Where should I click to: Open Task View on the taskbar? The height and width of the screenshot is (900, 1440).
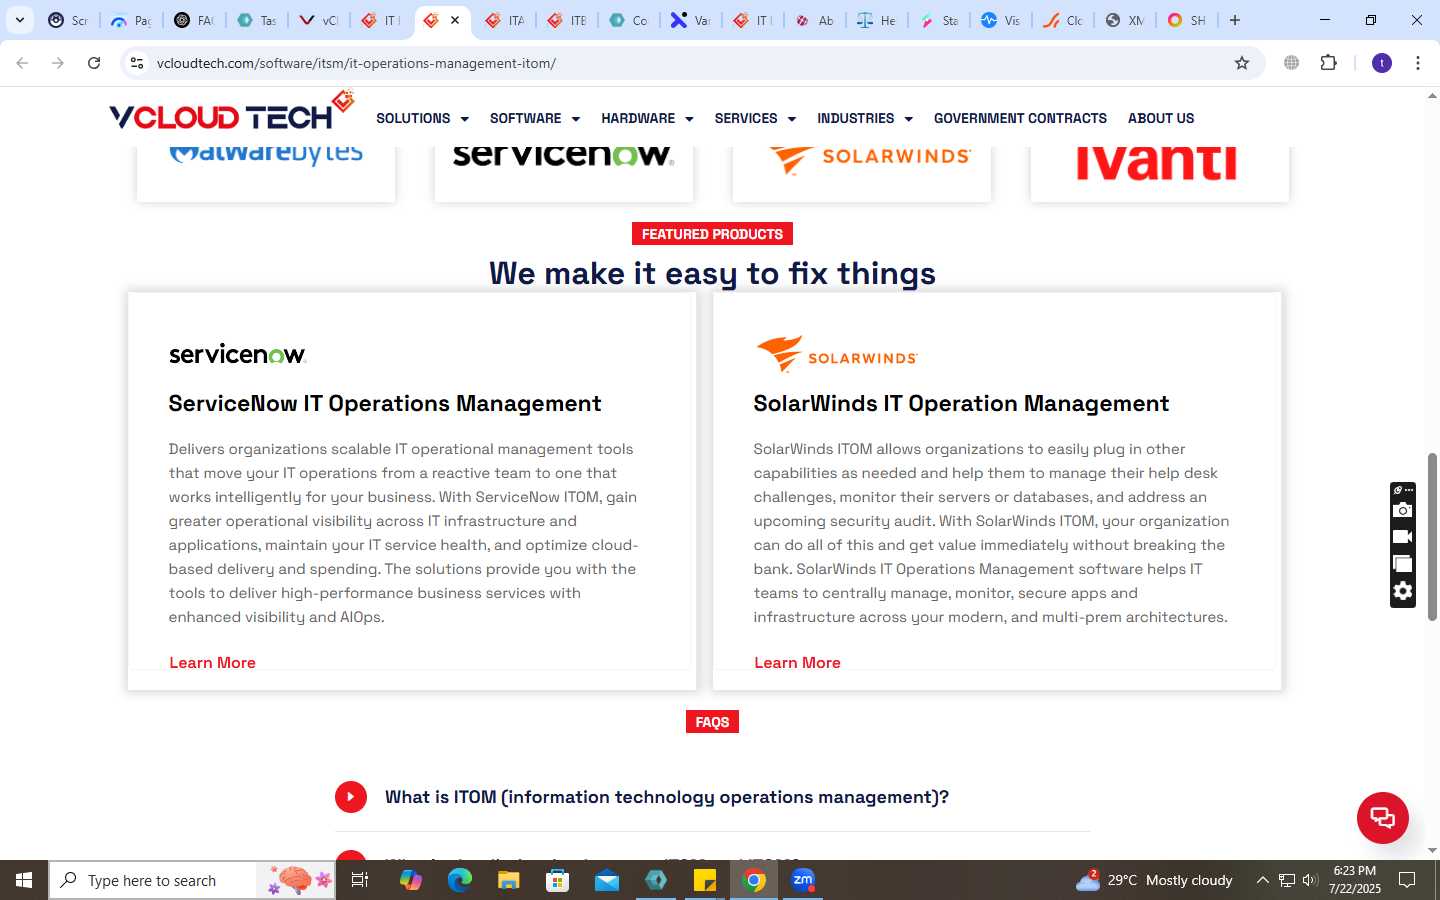pyautogui.click(x=360, y=880)
